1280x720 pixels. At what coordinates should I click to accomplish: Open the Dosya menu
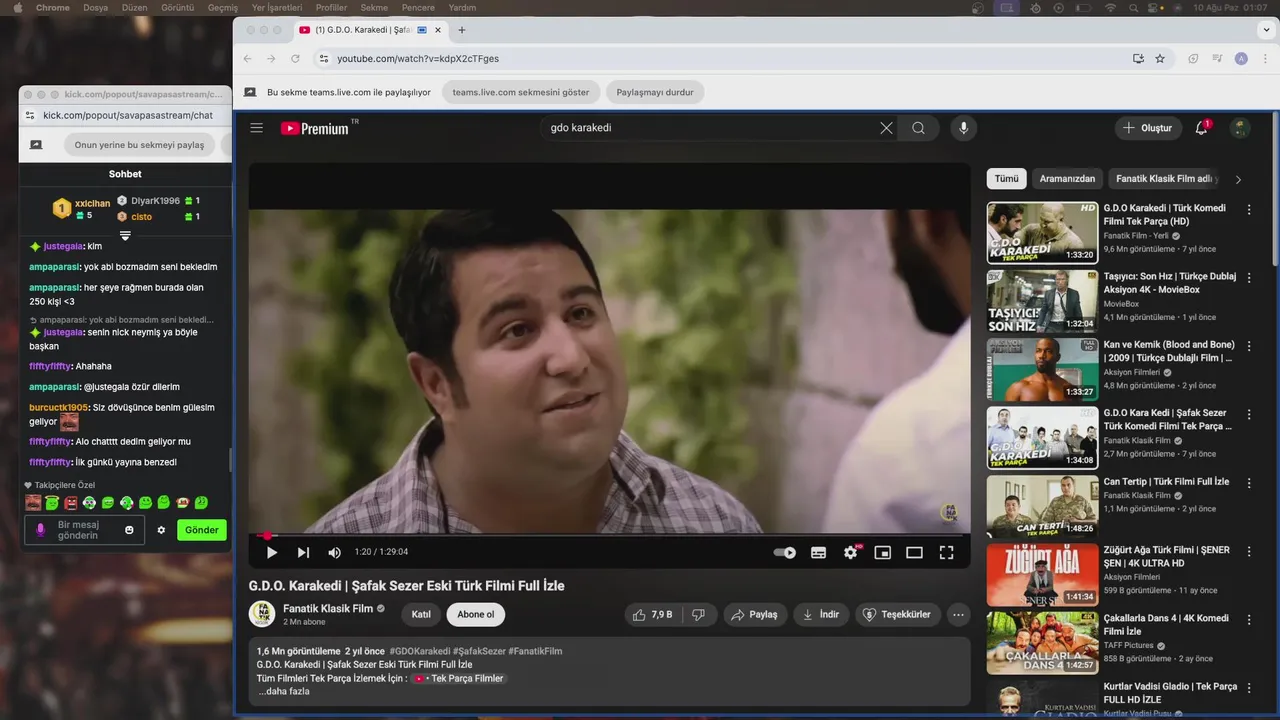(95, 7)
